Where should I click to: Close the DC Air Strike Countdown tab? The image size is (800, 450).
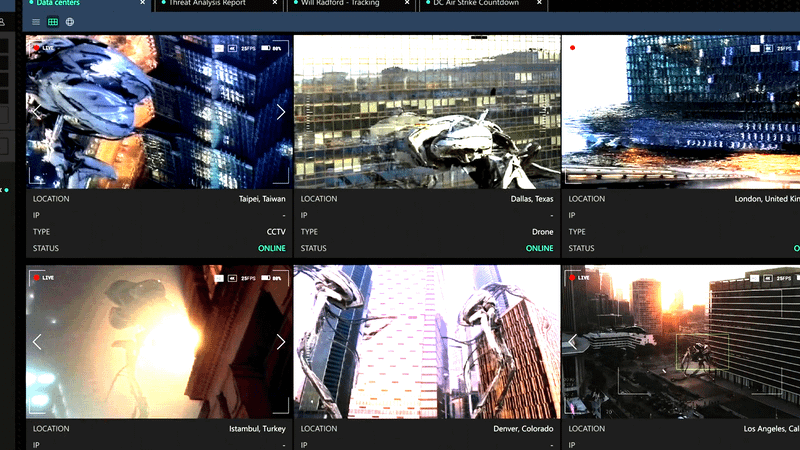click(x=539, y=3)
